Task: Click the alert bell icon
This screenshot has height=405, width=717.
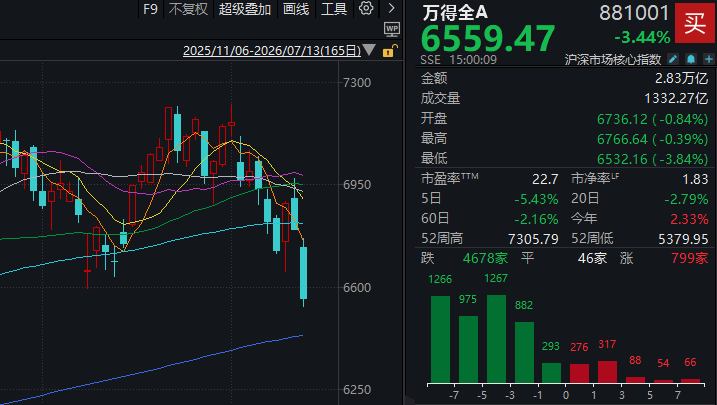Action: pos(691,59)
